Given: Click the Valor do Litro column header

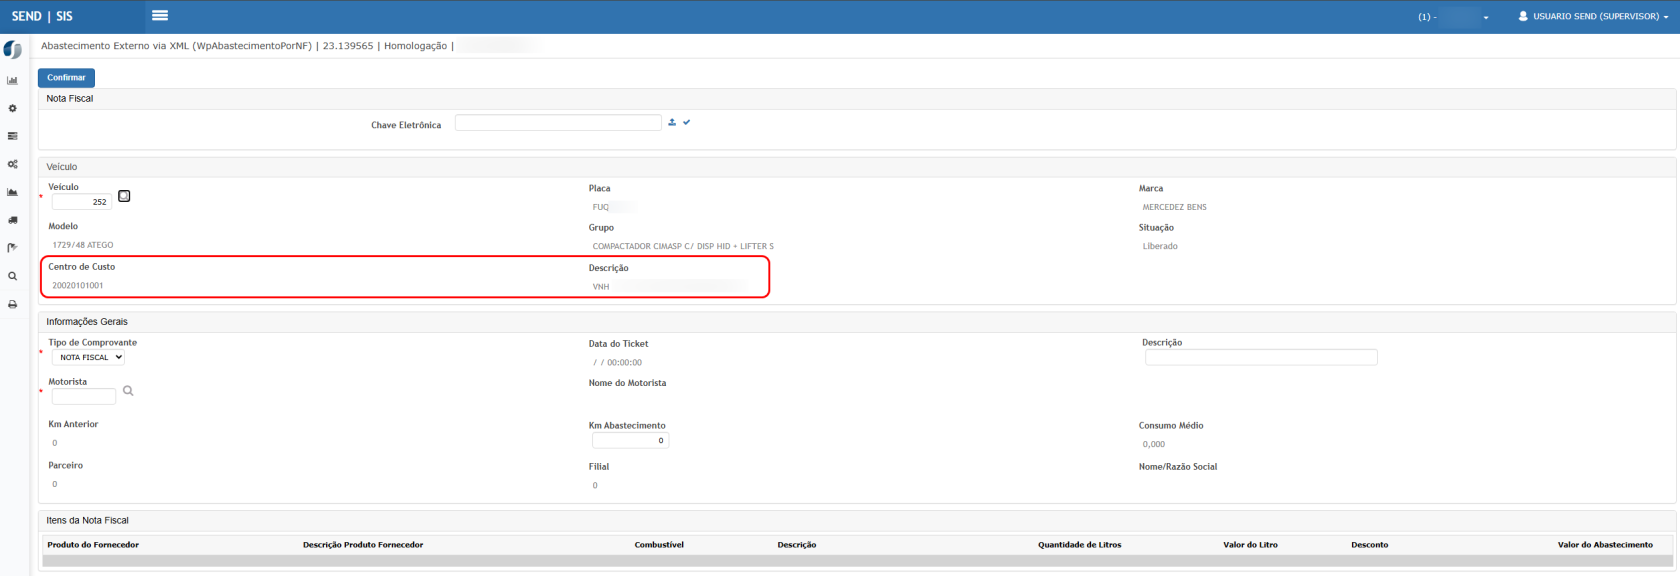Looking at the screenshot, I should [x=1250, y=545].
